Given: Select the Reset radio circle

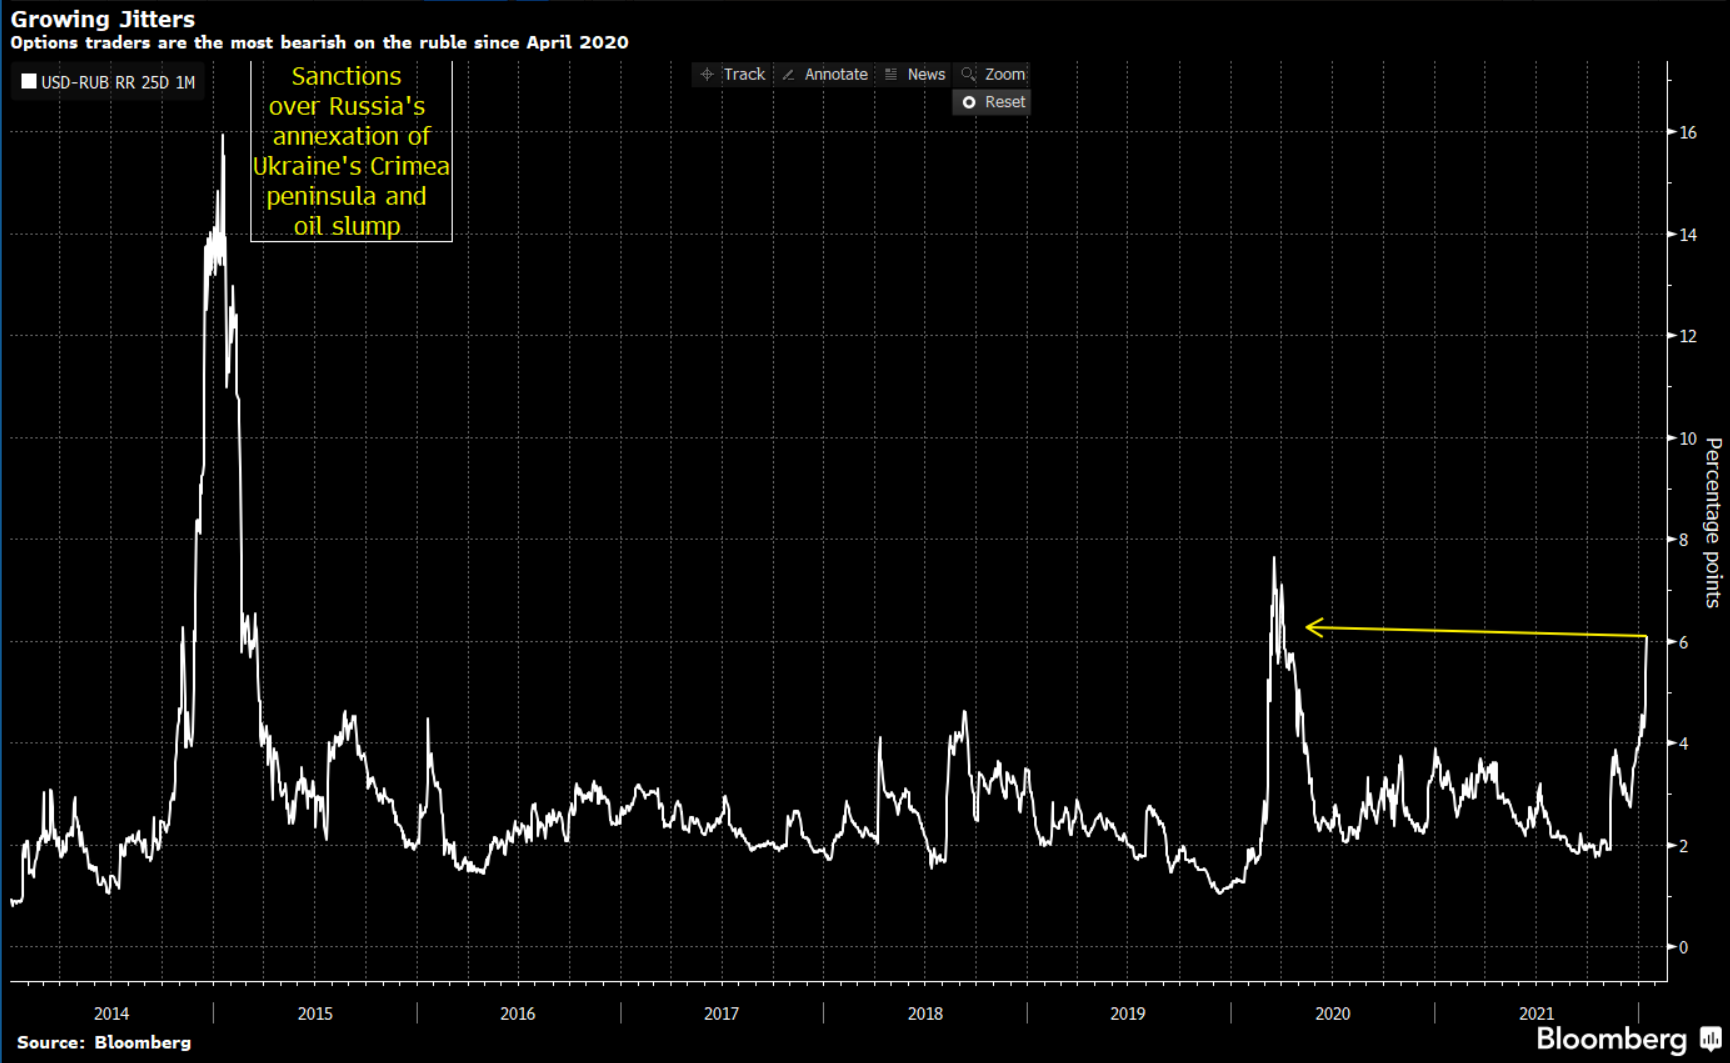Looking at the screenshot, I should (969, 102).
